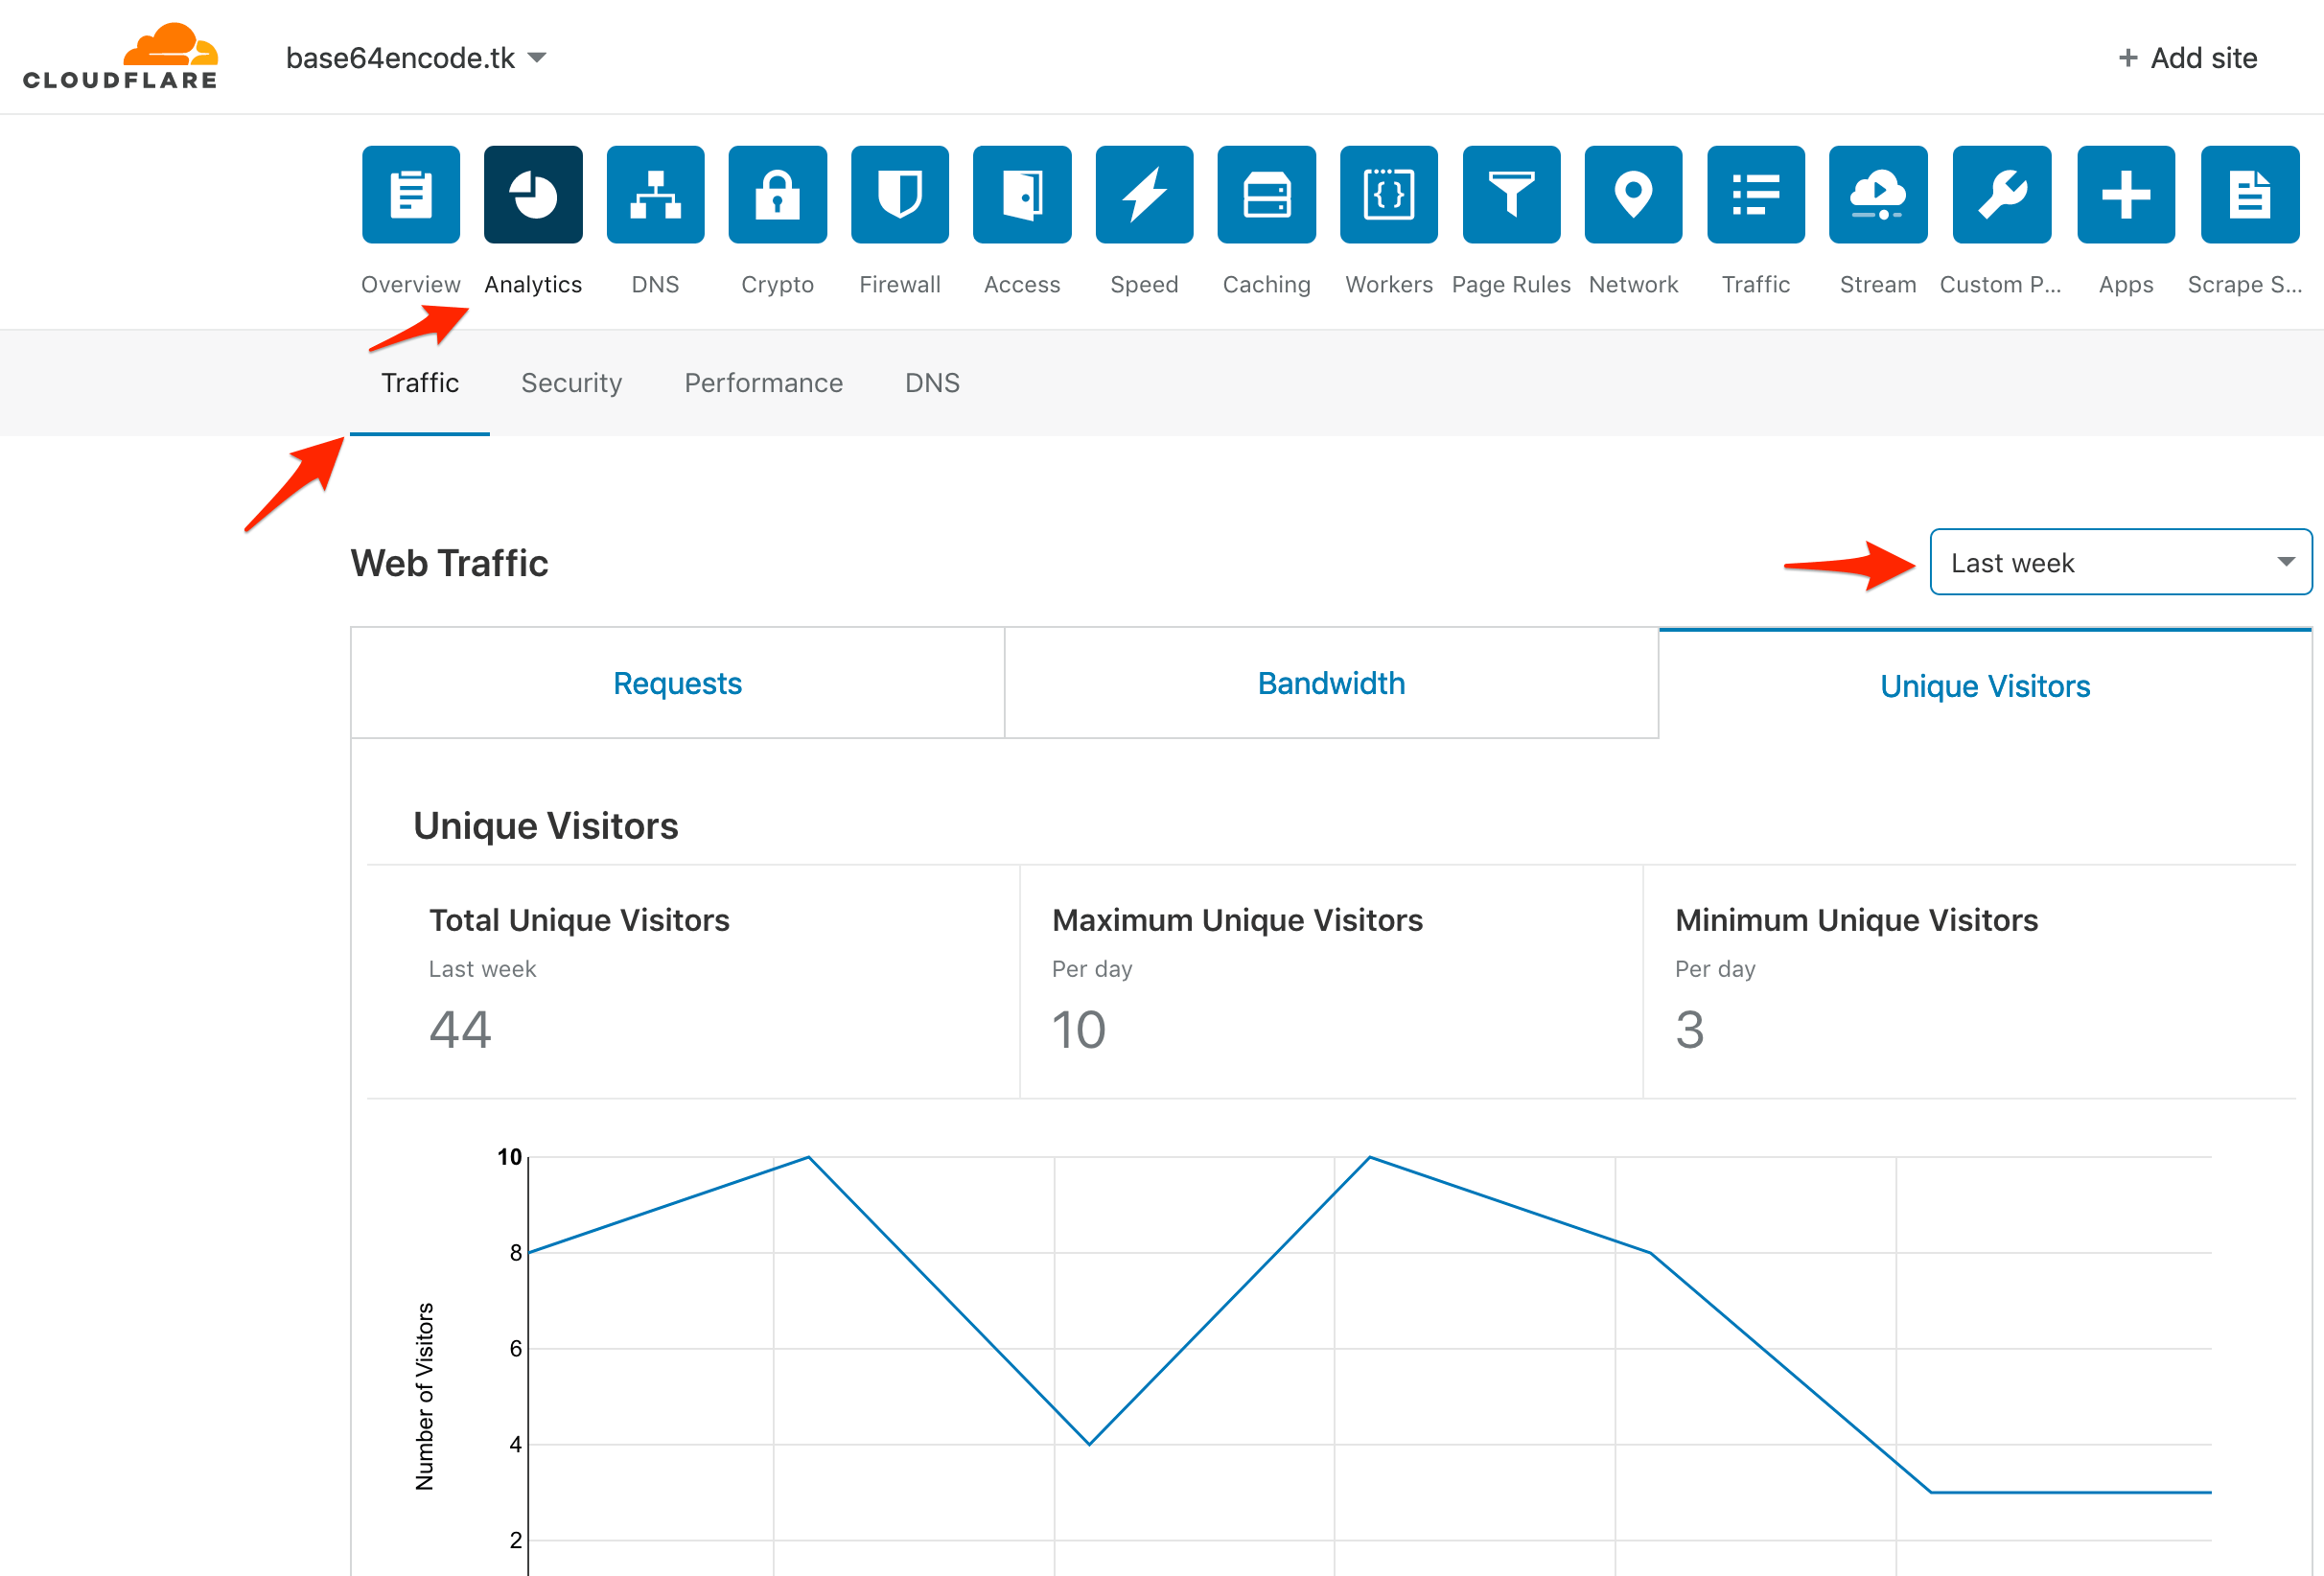The height and width of the screenshot is (1576, 2324).
Task: Open the Last week time range dropdown
Action: click(2119, 562)
